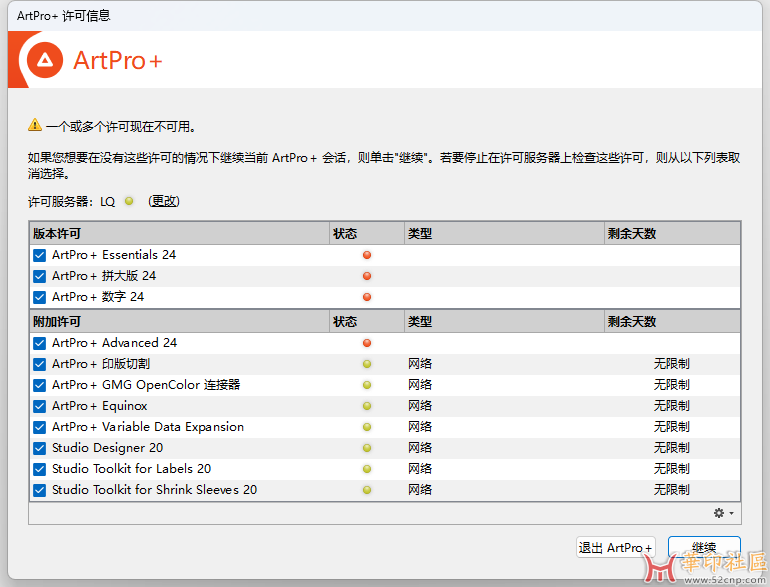Click green status dot for Shrink Sleeves 20
This screenshot has height=587, width=770.
367,490
